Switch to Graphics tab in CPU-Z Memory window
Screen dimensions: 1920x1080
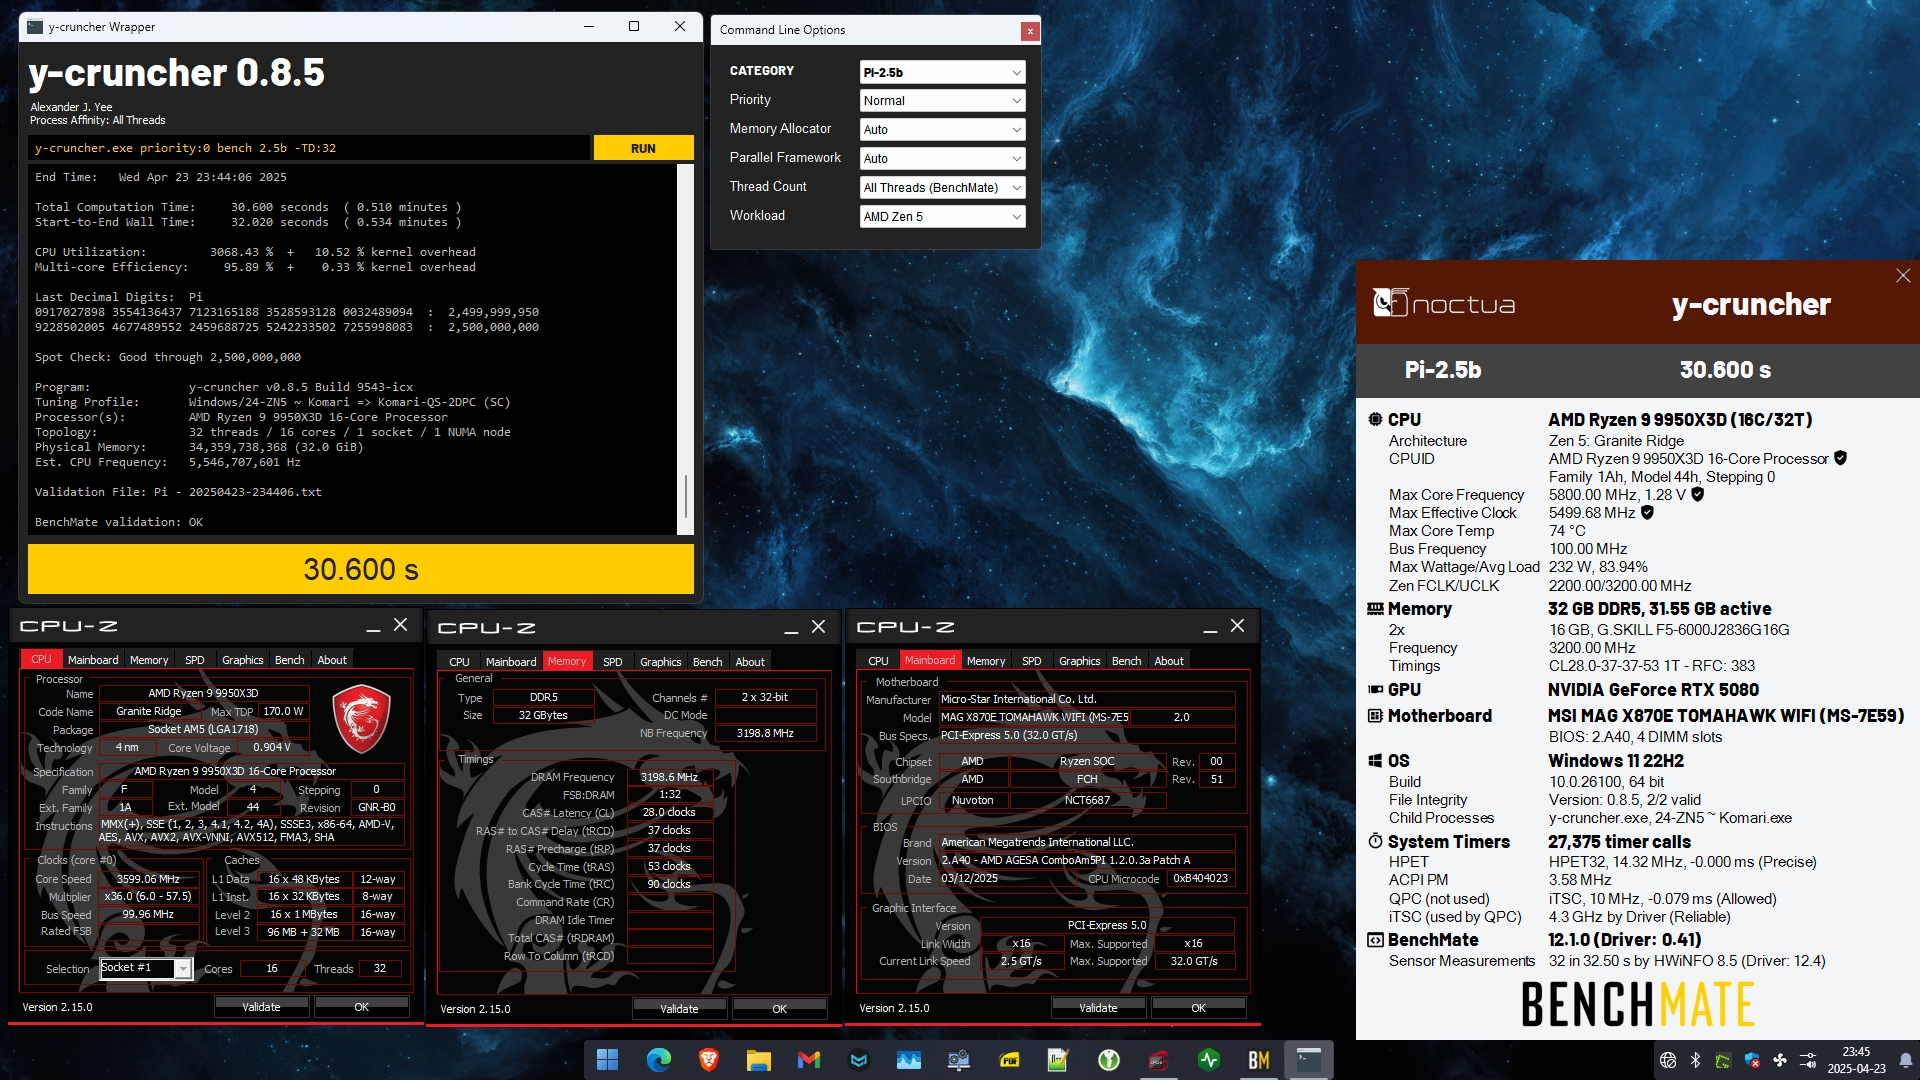click(x=660, y=662)
